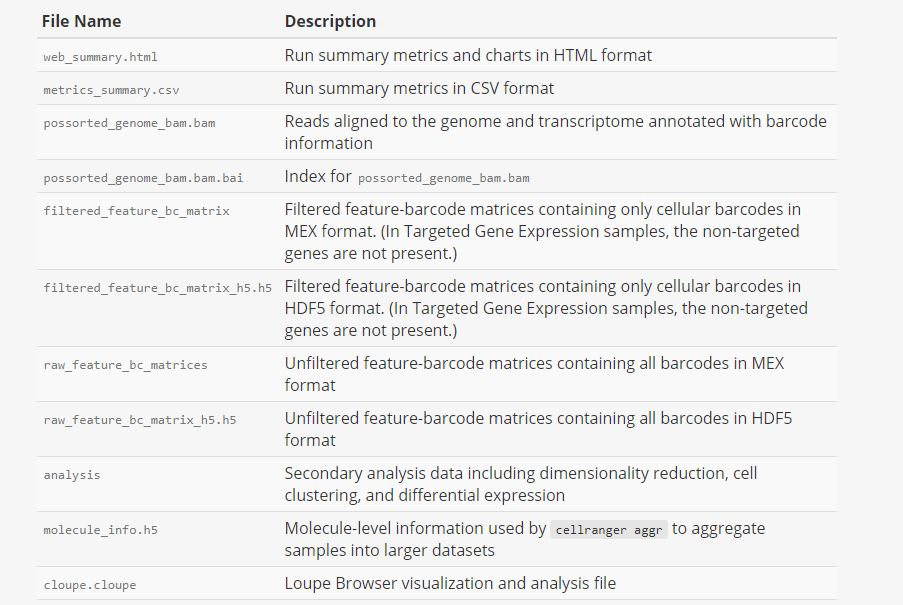Click the Run summary metrics HTML description
Image resolution: width=903 pixels, height=605 pixels.
(468, 55)
